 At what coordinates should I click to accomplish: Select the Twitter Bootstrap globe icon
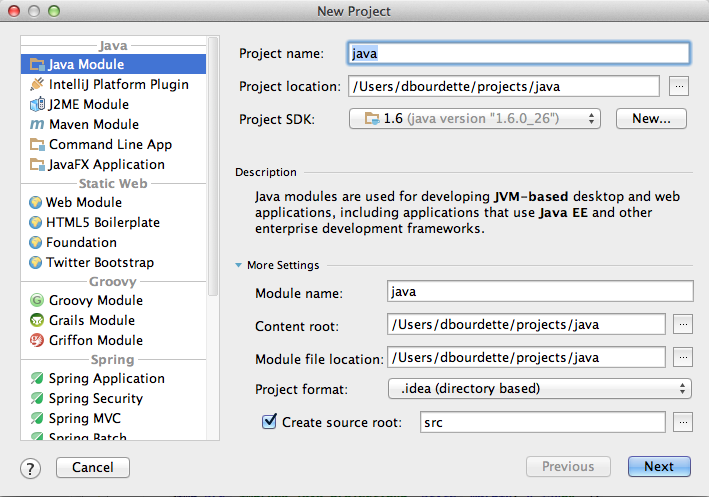(35, 262)
